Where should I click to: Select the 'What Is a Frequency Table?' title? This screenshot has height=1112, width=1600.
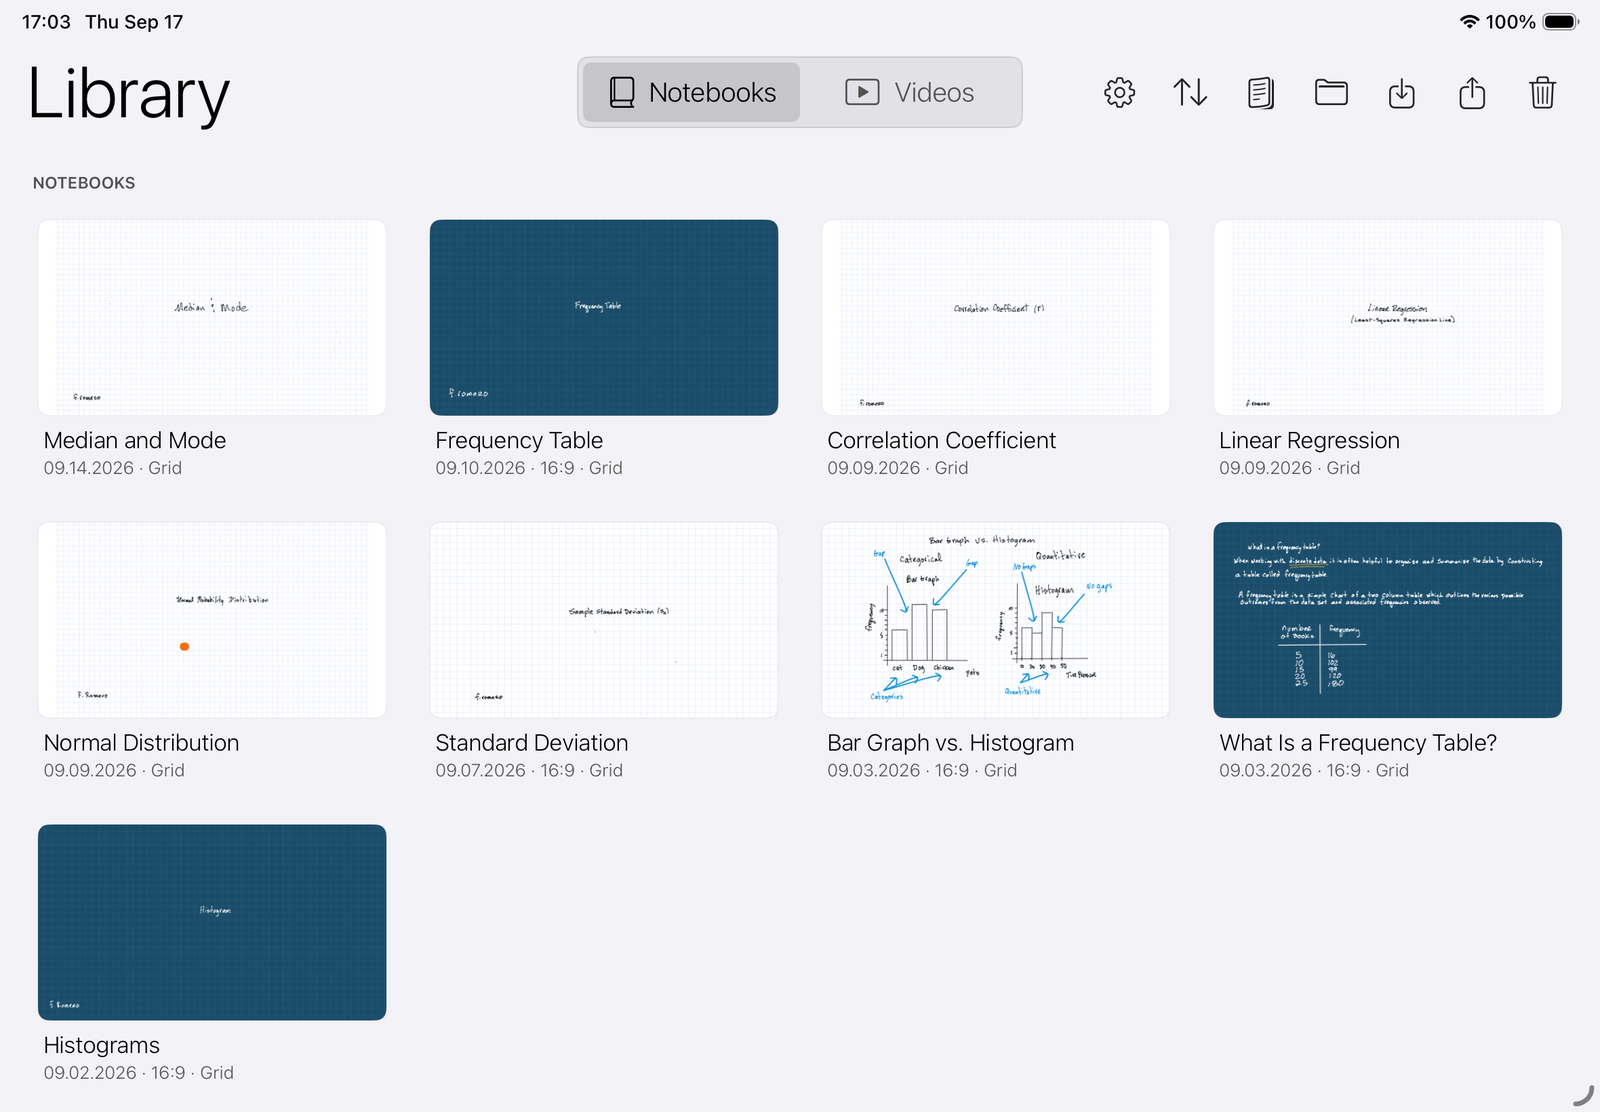pos(1358,743)
